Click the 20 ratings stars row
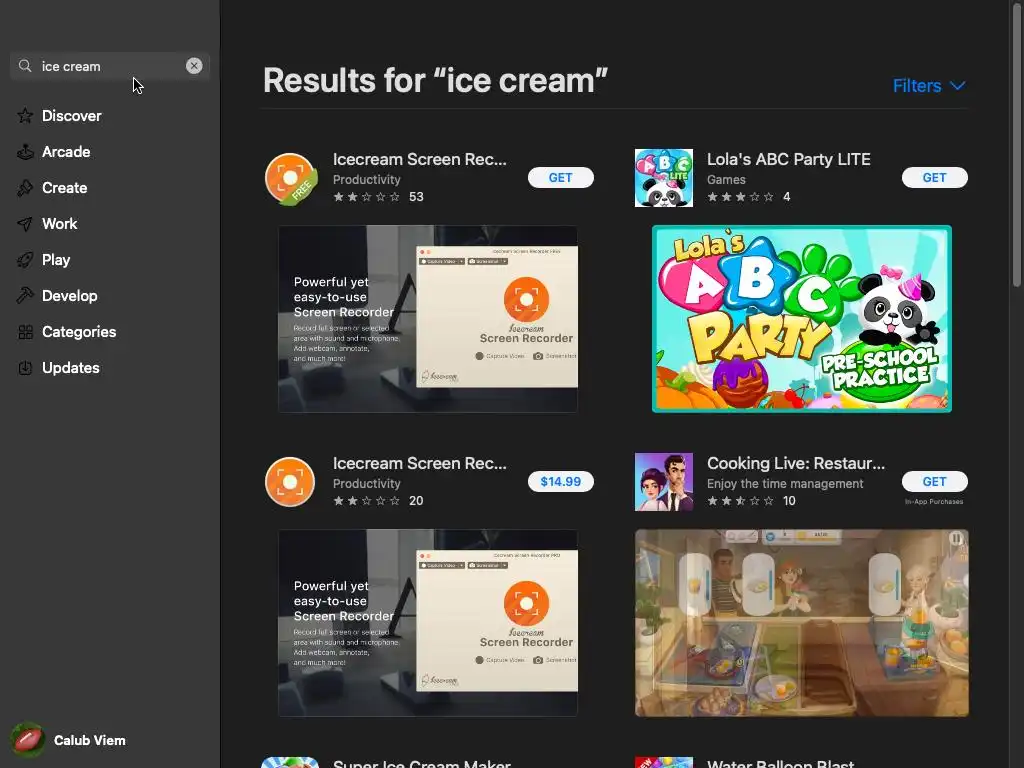1024x768 pixels. [x=366, y=501]
